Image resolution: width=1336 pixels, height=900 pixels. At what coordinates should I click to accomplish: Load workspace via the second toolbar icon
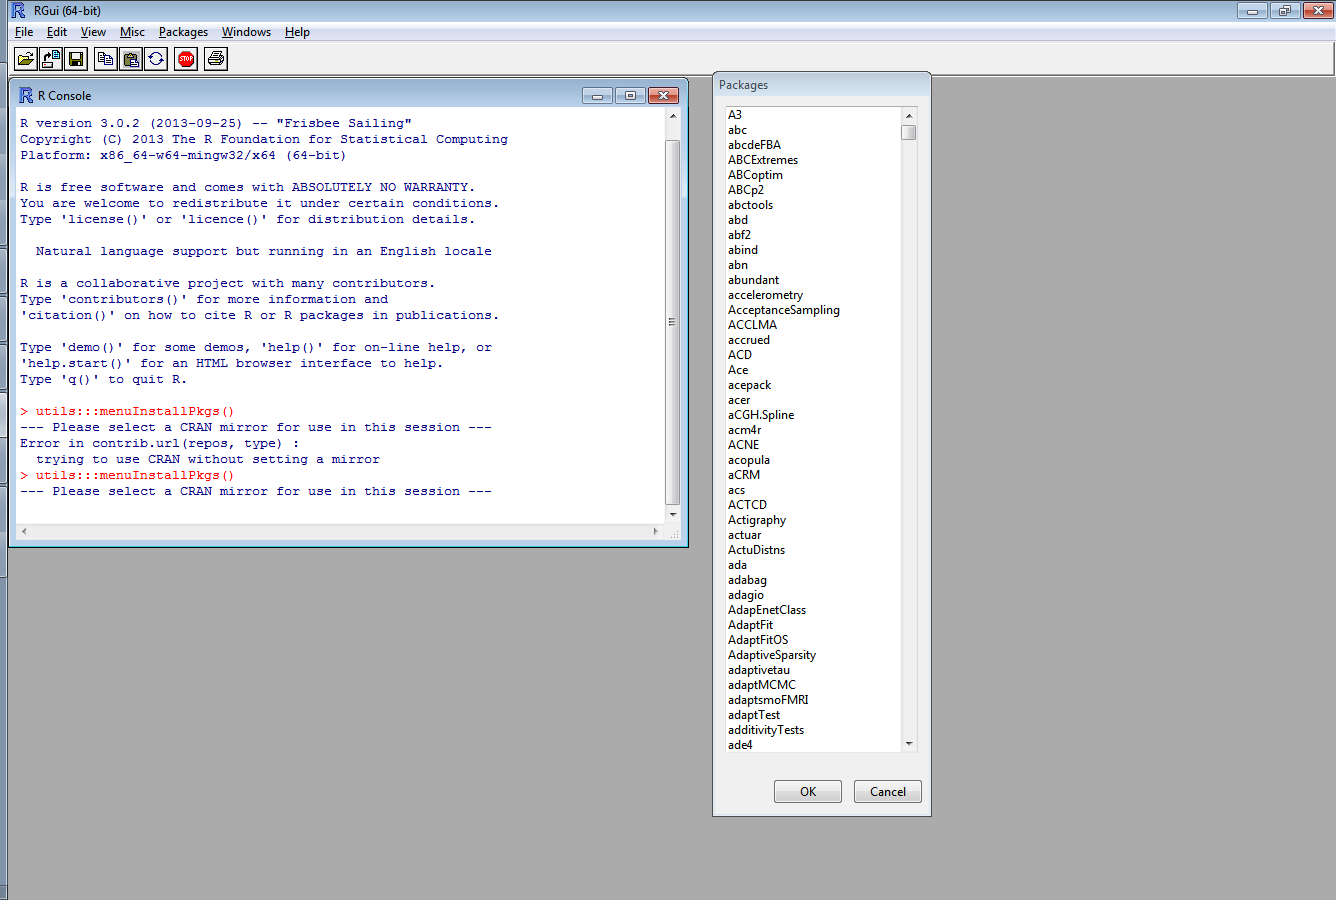50,58
